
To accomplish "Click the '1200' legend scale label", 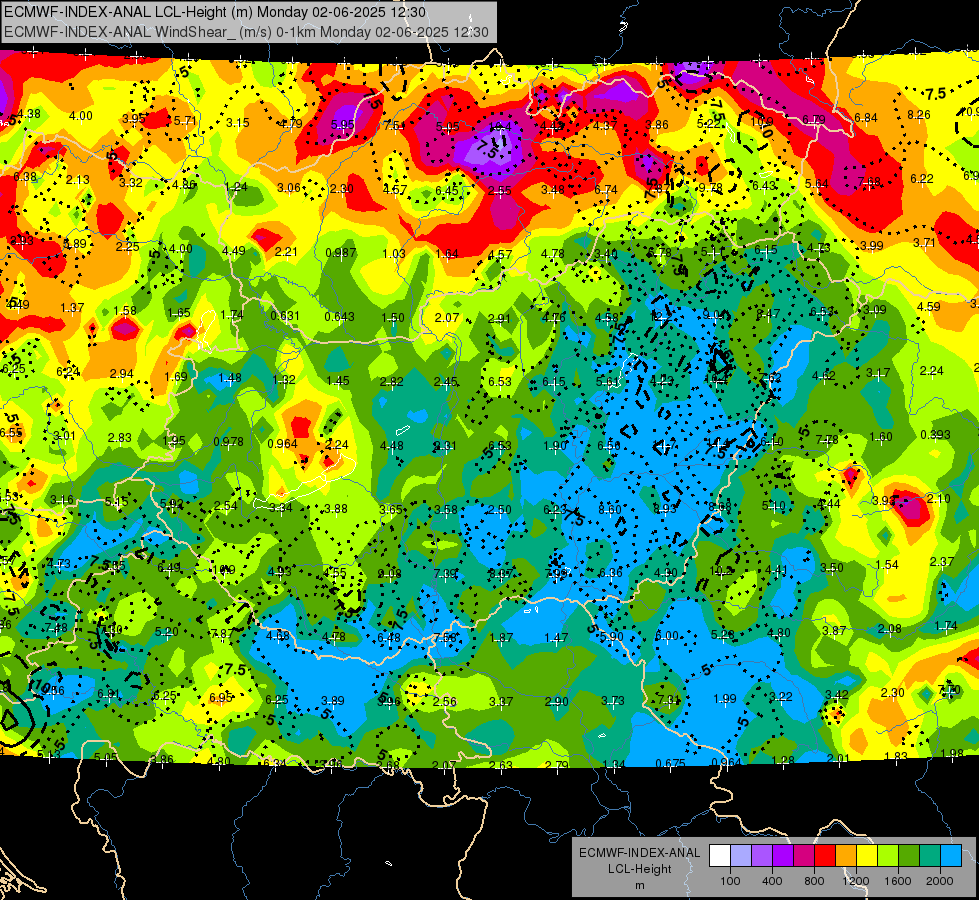I will pos(856,881).
